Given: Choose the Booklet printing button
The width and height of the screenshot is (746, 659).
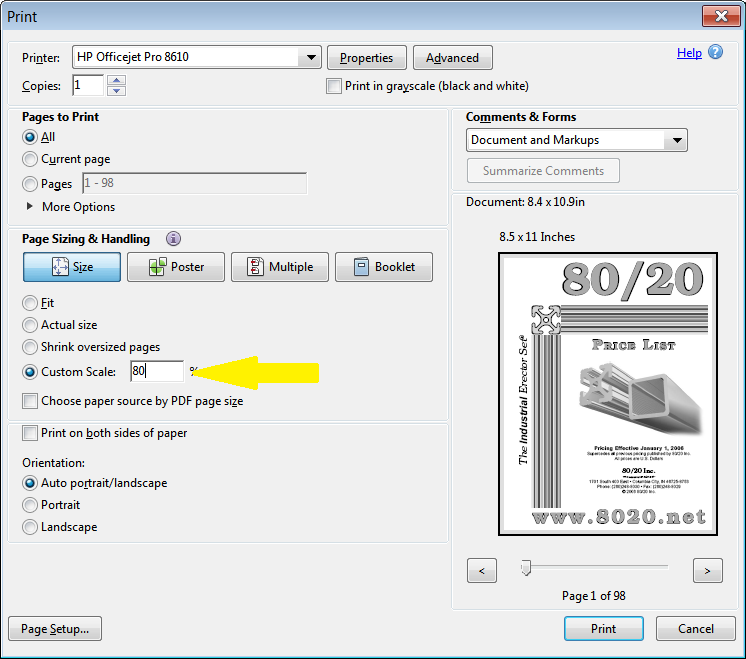Looking at the screenshot, I should click(x=384, y=267).
